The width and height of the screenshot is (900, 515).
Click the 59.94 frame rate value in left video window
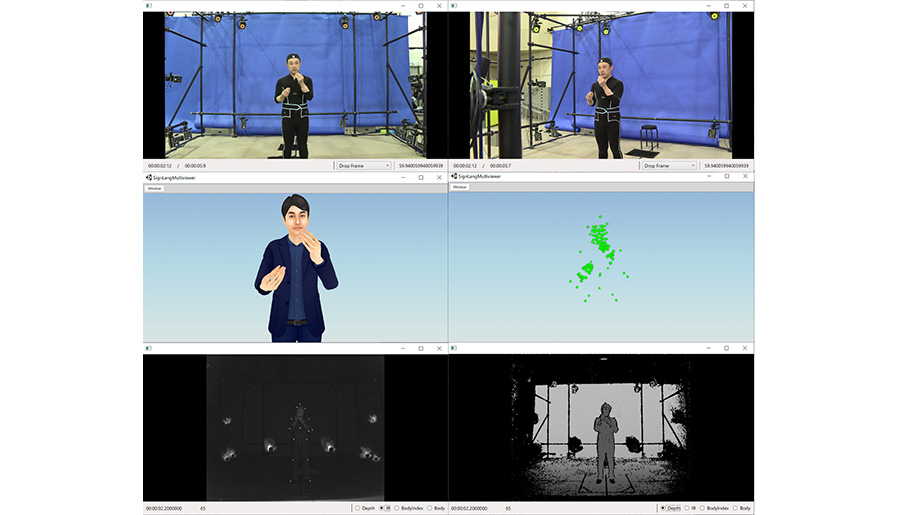coord(420,165)
